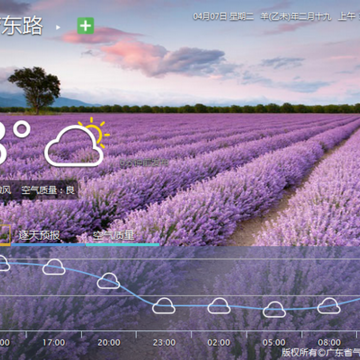The width and height of the screenshot is (360, 360).
Task: Click the 空气质量：良 label
Action: (48, 190)
